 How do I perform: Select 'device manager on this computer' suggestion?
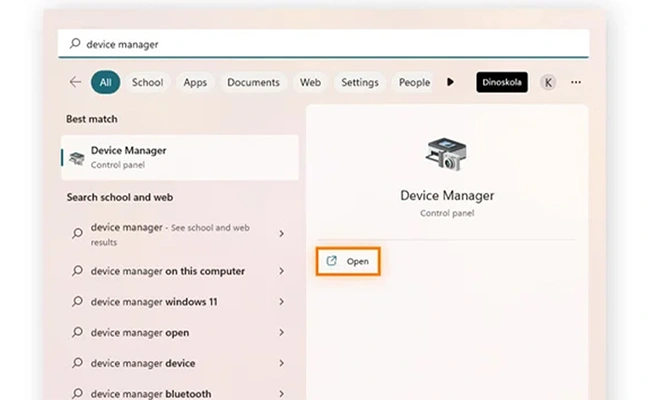(178, 271)
